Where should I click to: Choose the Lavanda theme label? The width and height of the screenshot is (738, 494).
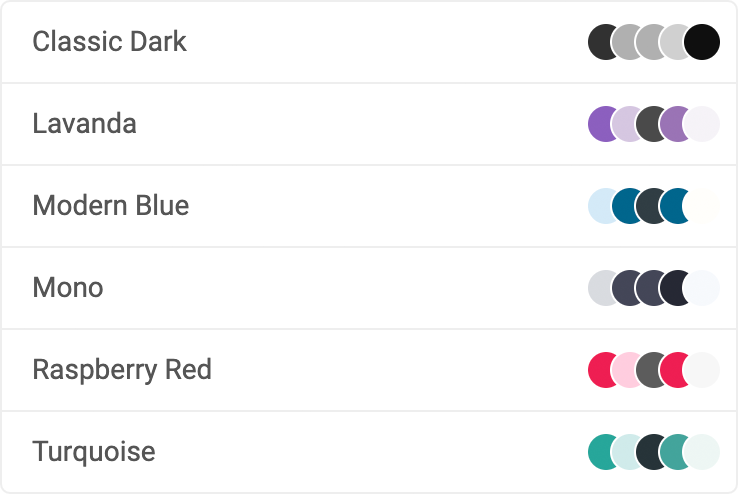[x=84, y=124]
